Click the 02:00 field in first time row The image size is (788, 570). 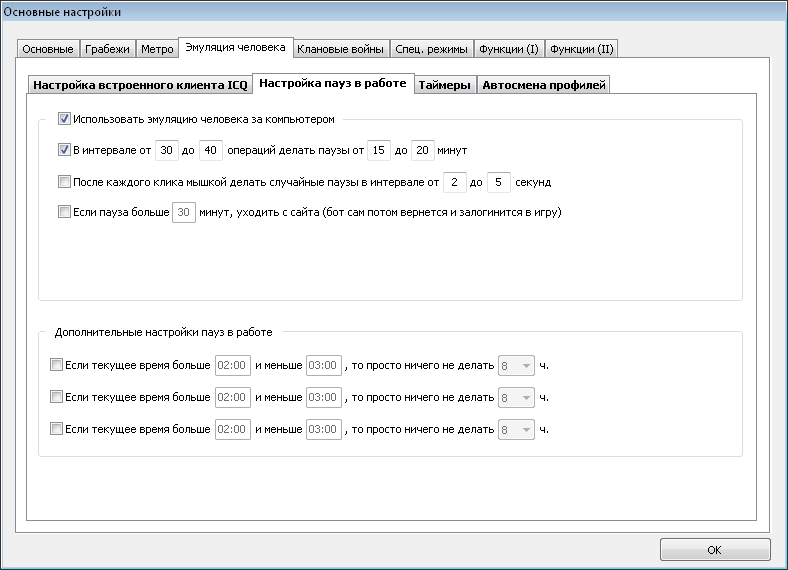(233, 365)
